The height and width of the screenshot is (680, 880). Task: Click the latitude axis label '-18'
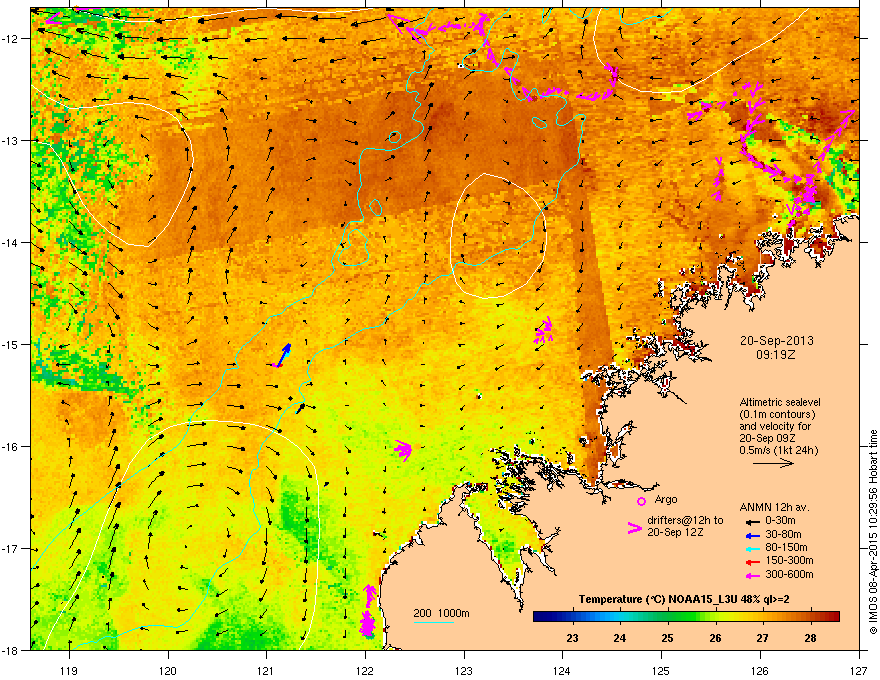click(x=11, y=650)
